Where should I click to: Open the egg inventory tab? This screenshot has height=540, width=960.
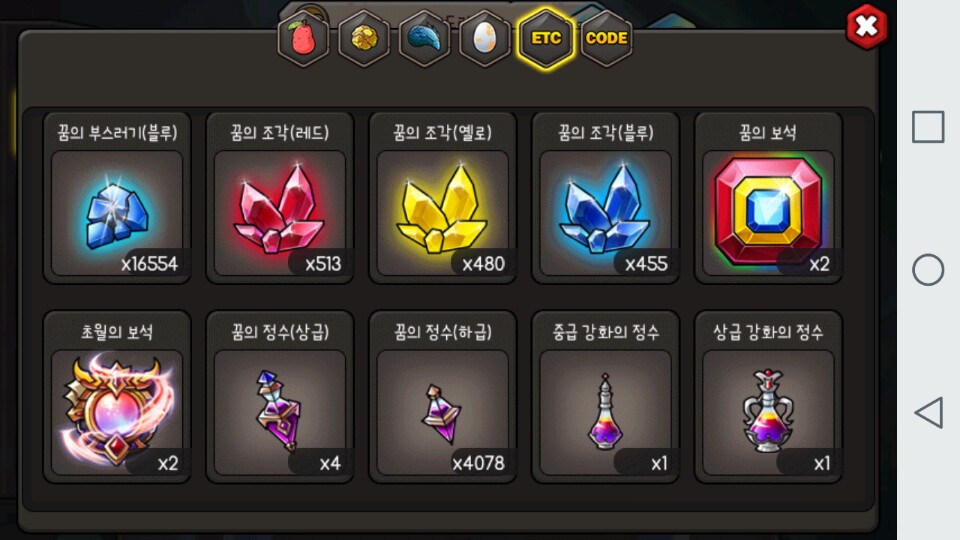point(484,39)
